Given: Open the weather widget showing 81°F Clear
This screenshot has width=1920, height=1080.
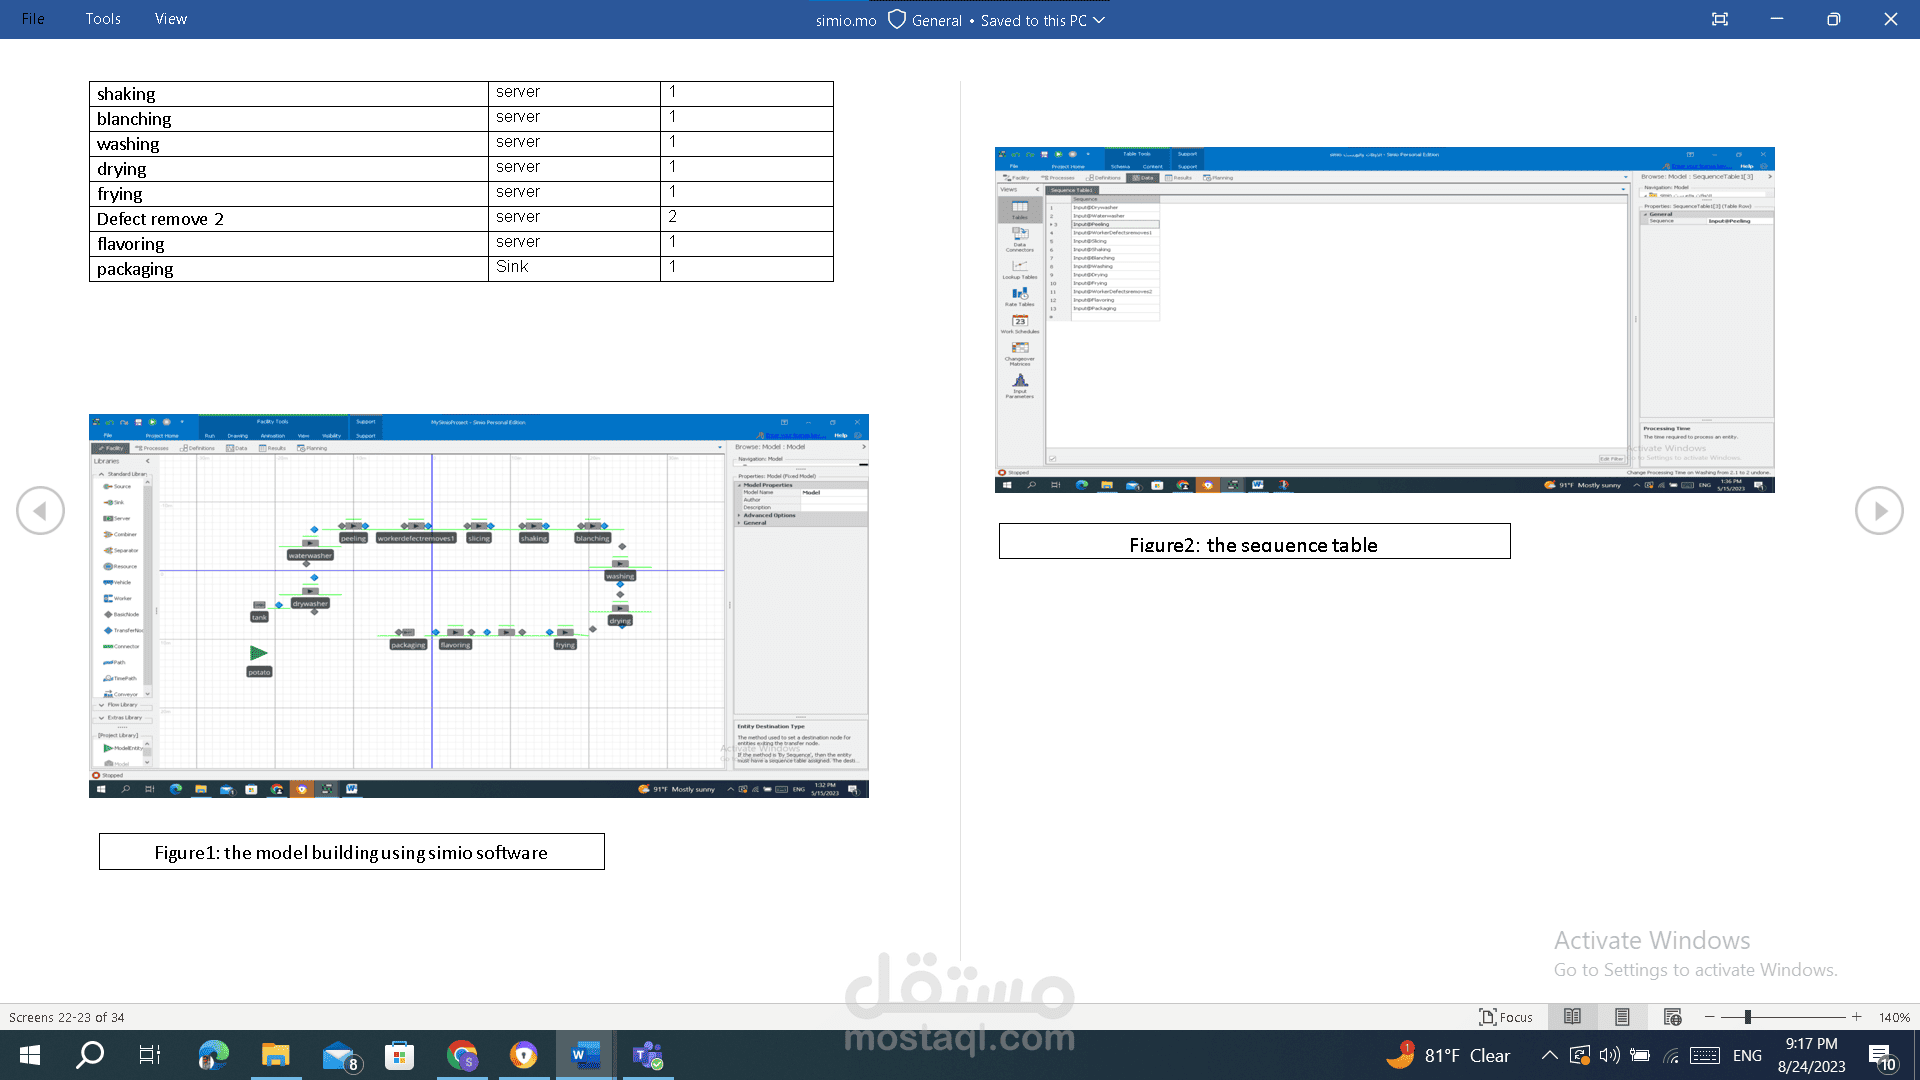Looking at the screenshot, I should tap(1448, 1055).
